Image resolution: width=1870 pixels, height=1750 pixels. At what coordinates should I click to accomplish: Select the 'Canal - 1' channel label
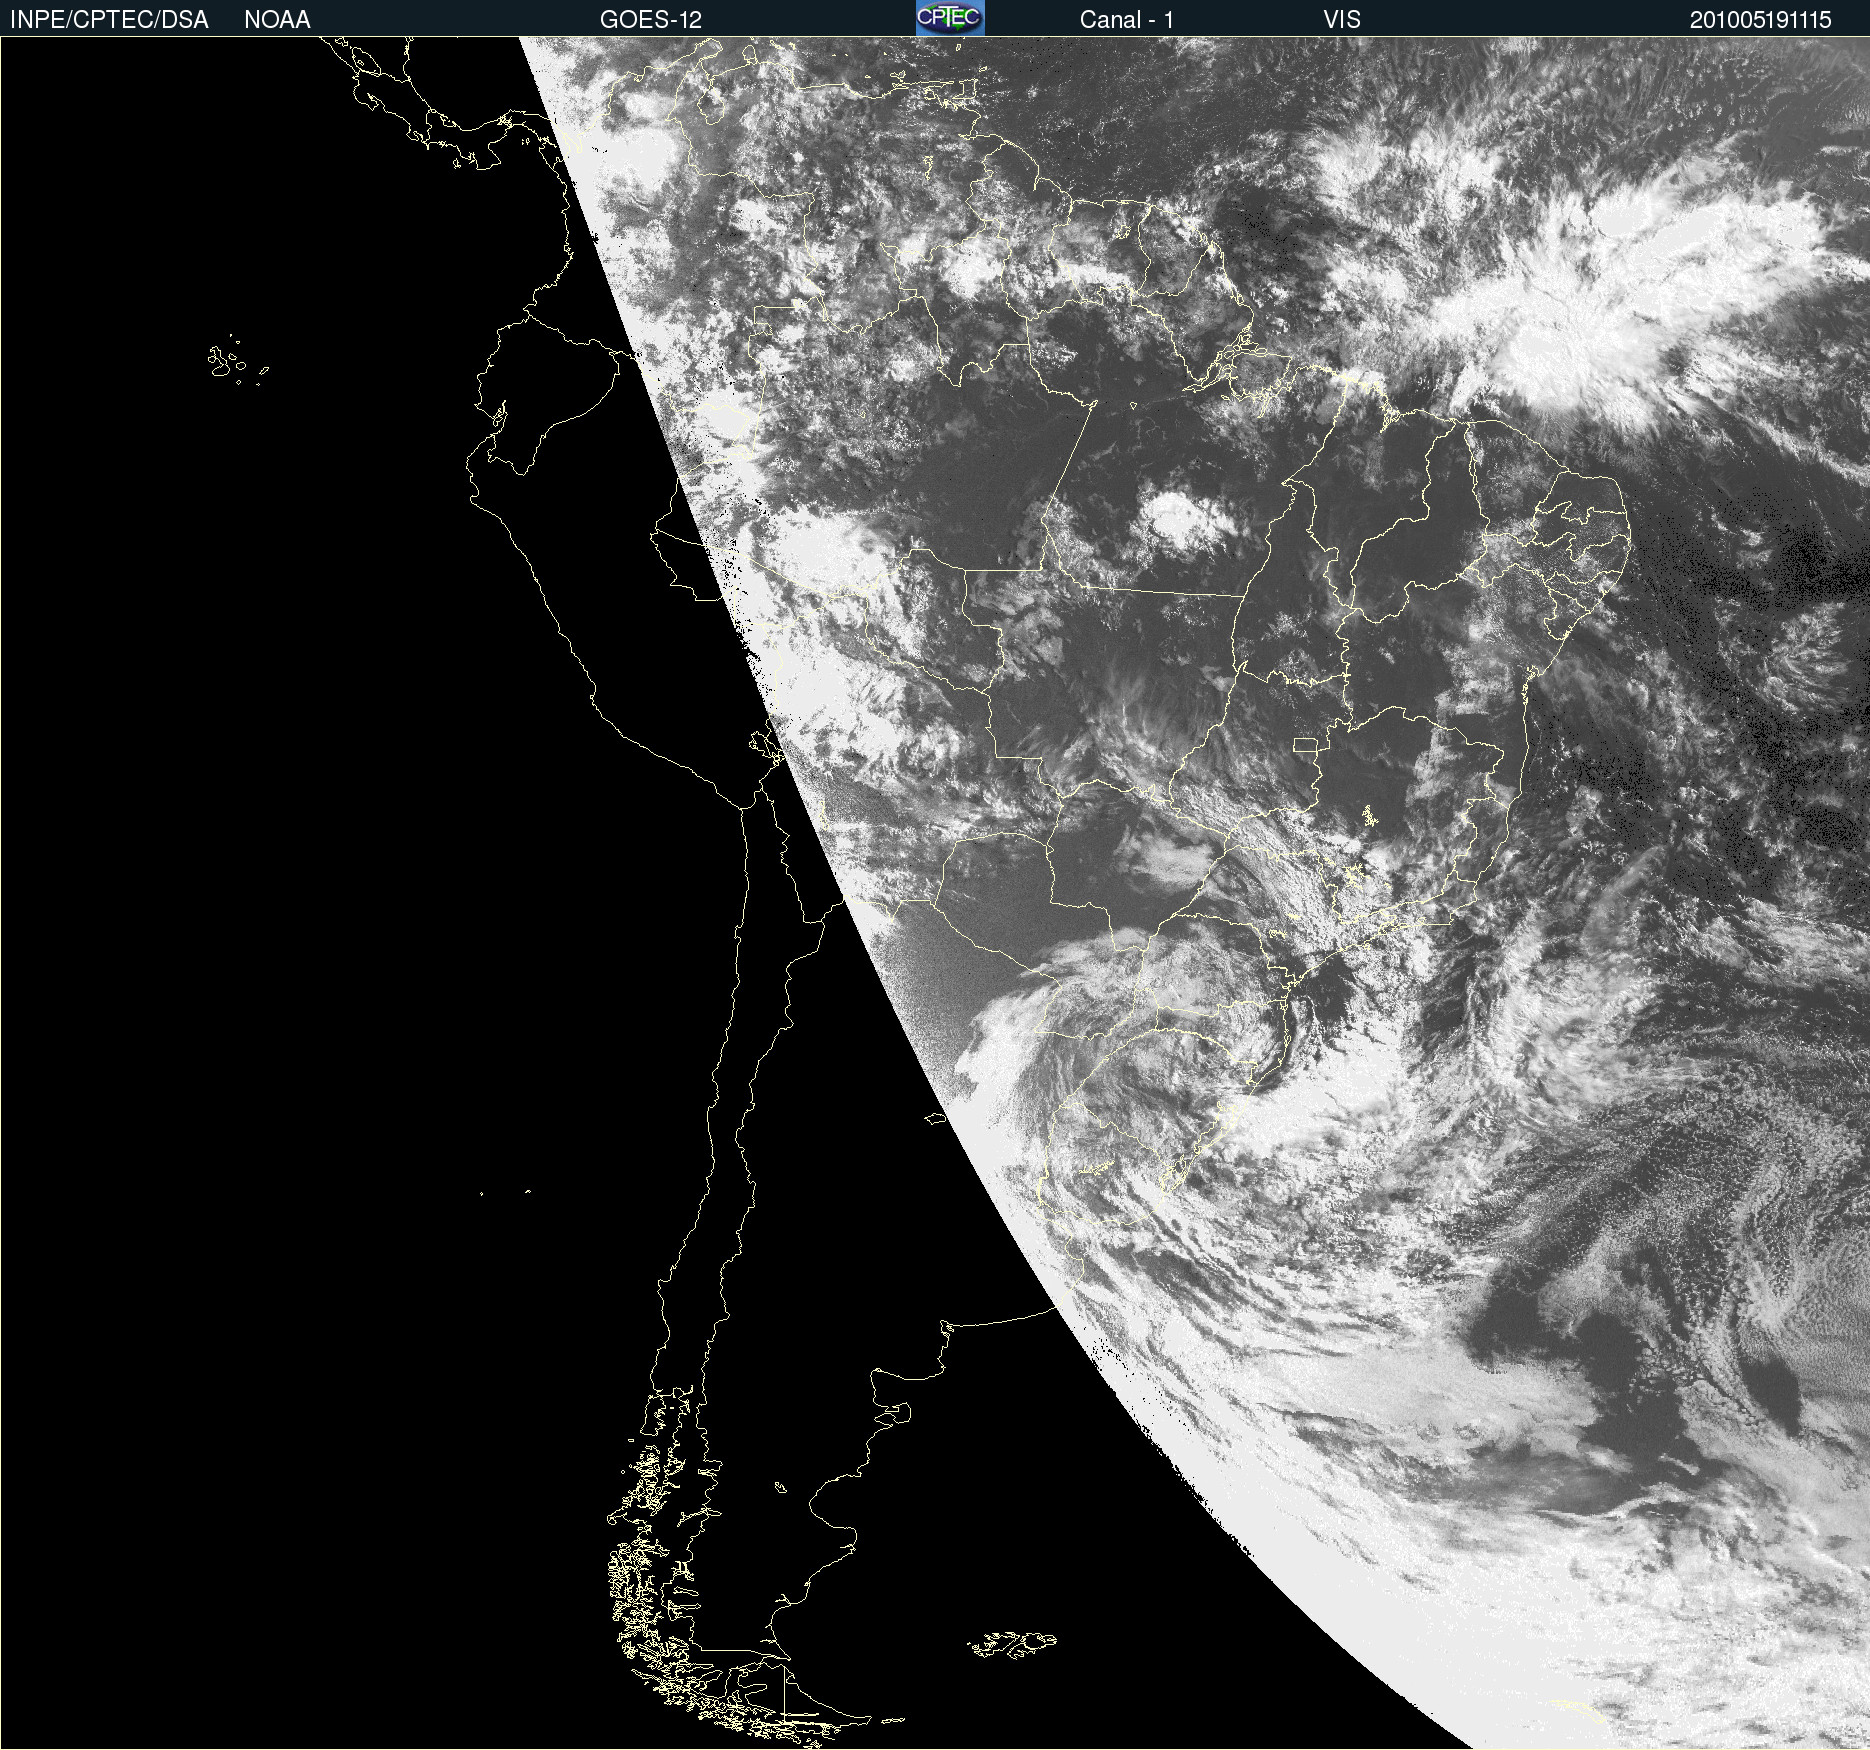[x=1126, y=20]
